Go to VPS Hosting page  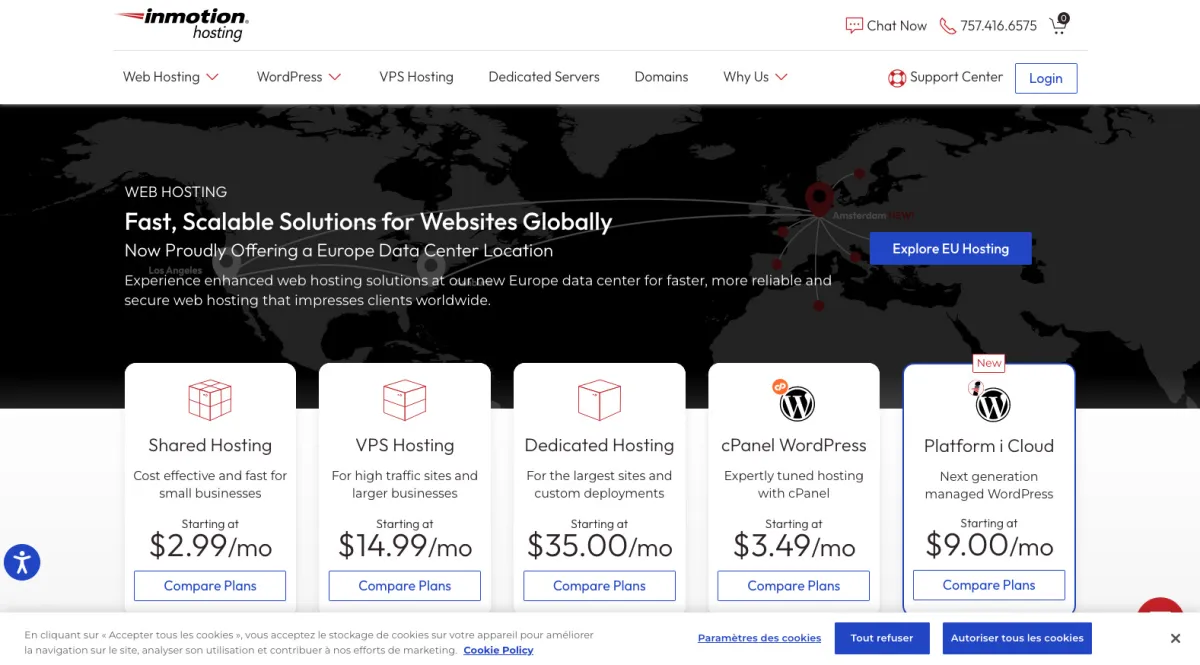(416, 77)
